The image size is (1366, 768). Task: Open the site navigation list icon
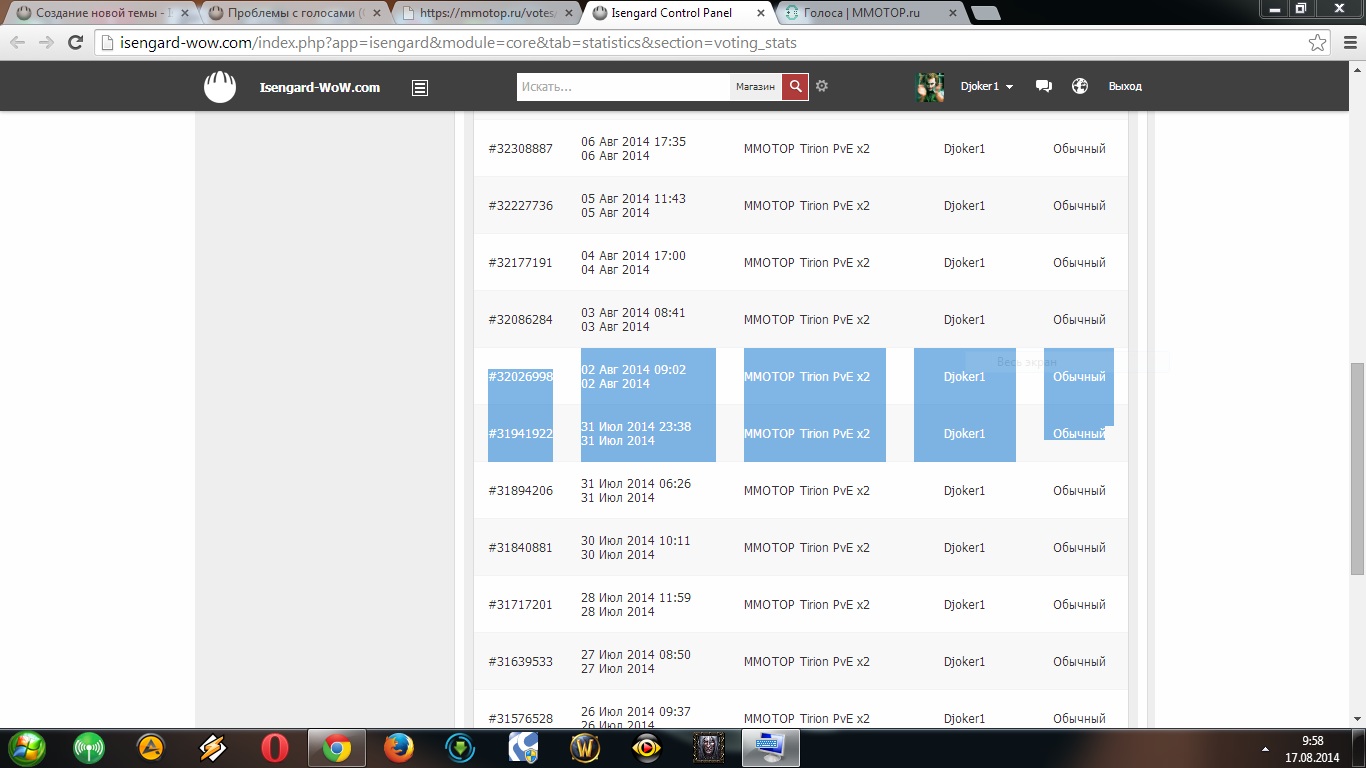tap(420, 88)
